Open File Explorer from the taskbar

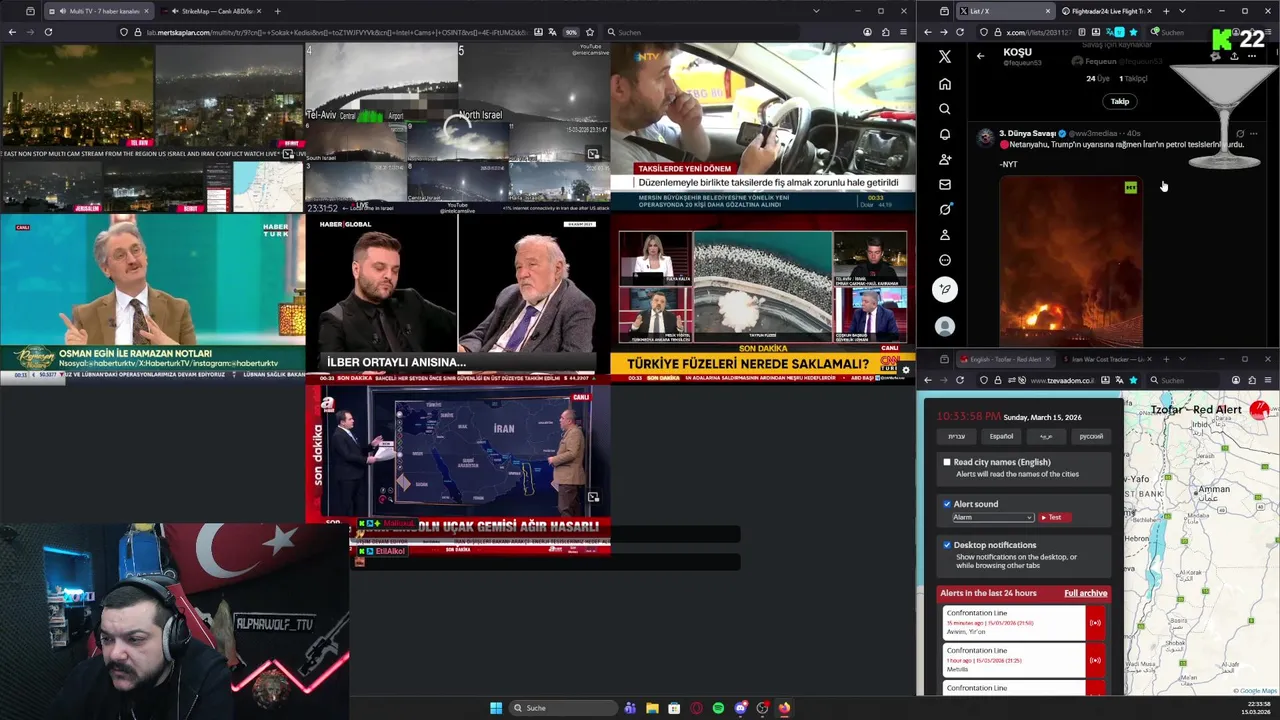point(652,708)
